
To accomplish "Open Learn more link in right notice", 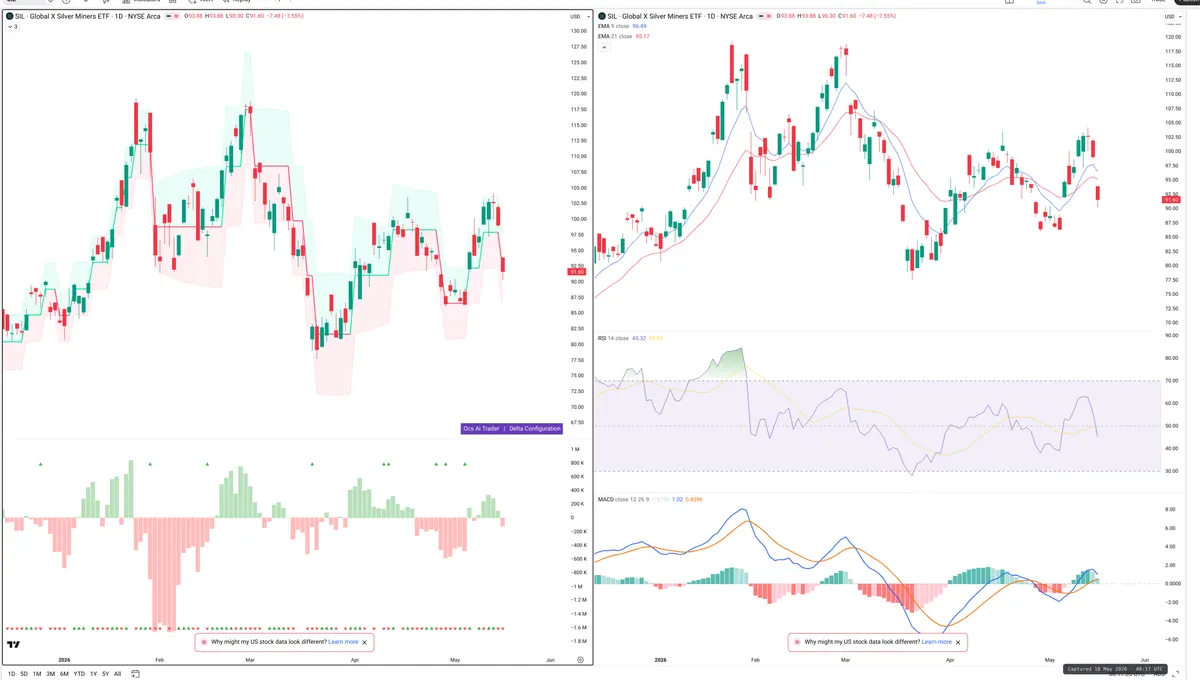I will click(x=936, y=642).
